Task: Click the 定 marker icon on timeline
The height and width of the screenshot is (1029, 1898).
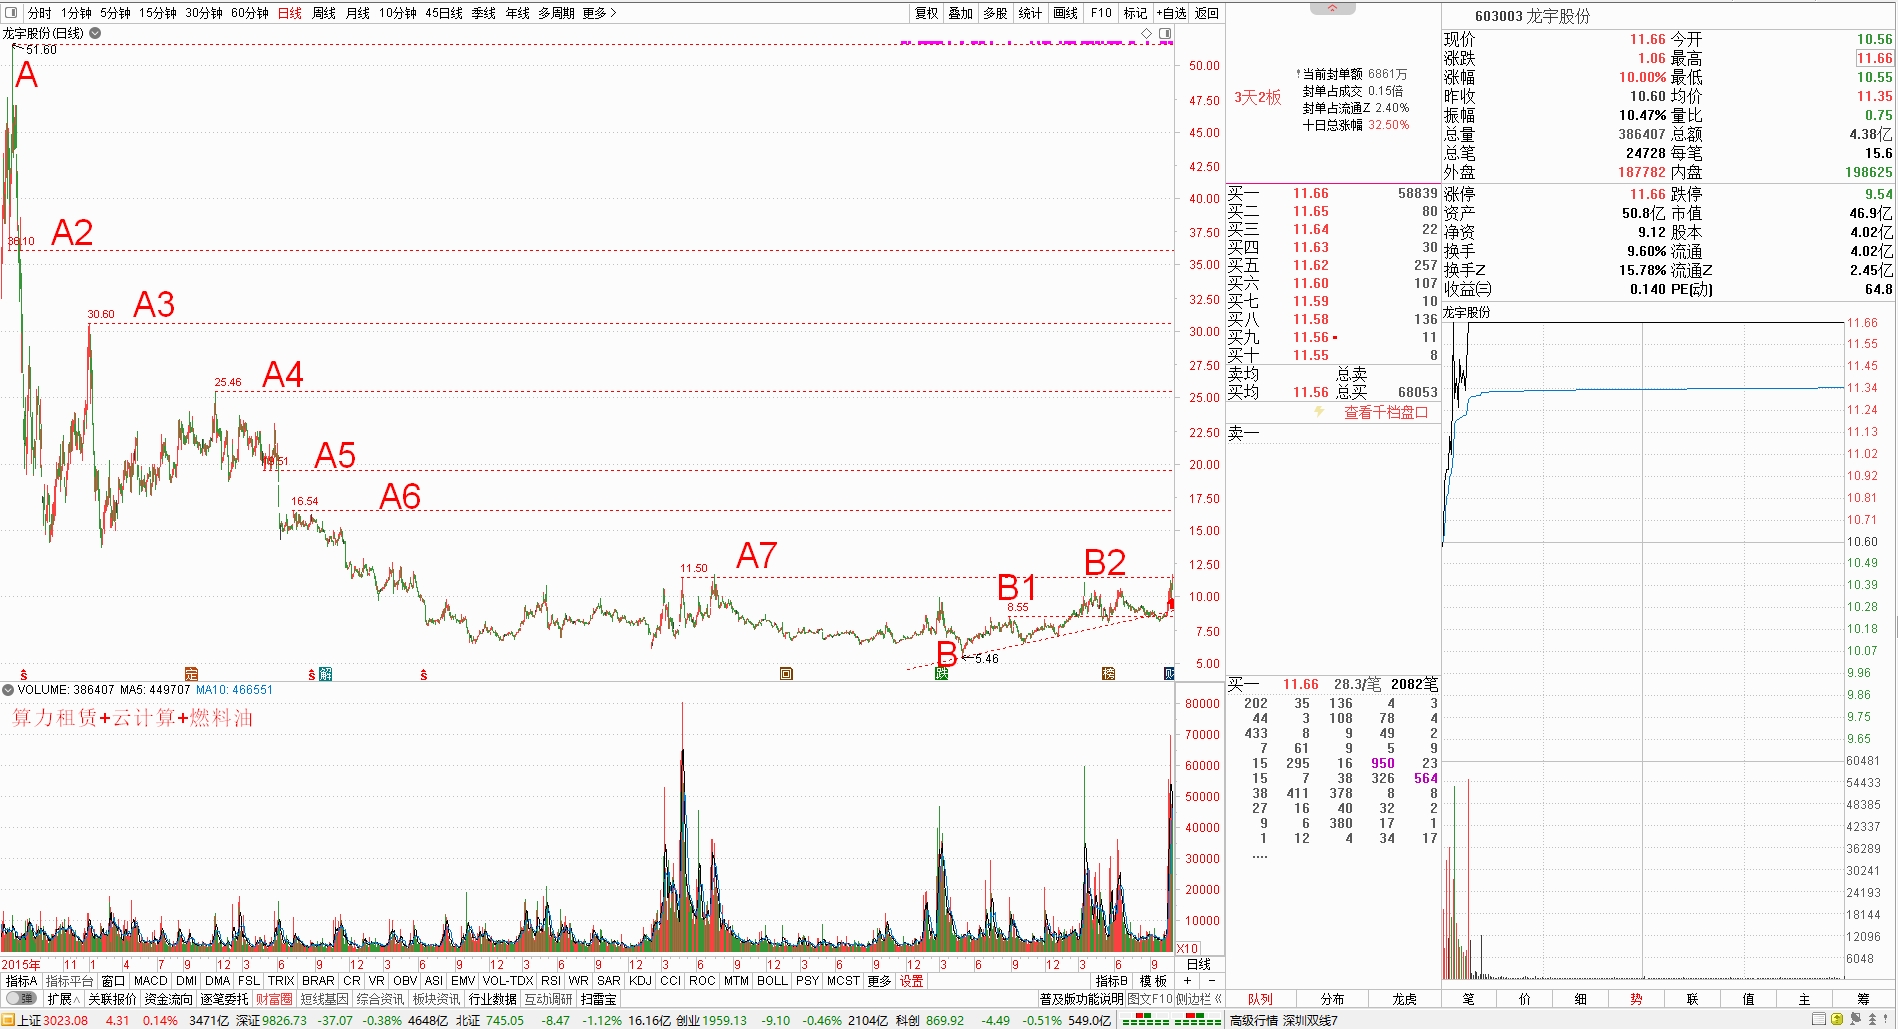Action: [191, 674]
